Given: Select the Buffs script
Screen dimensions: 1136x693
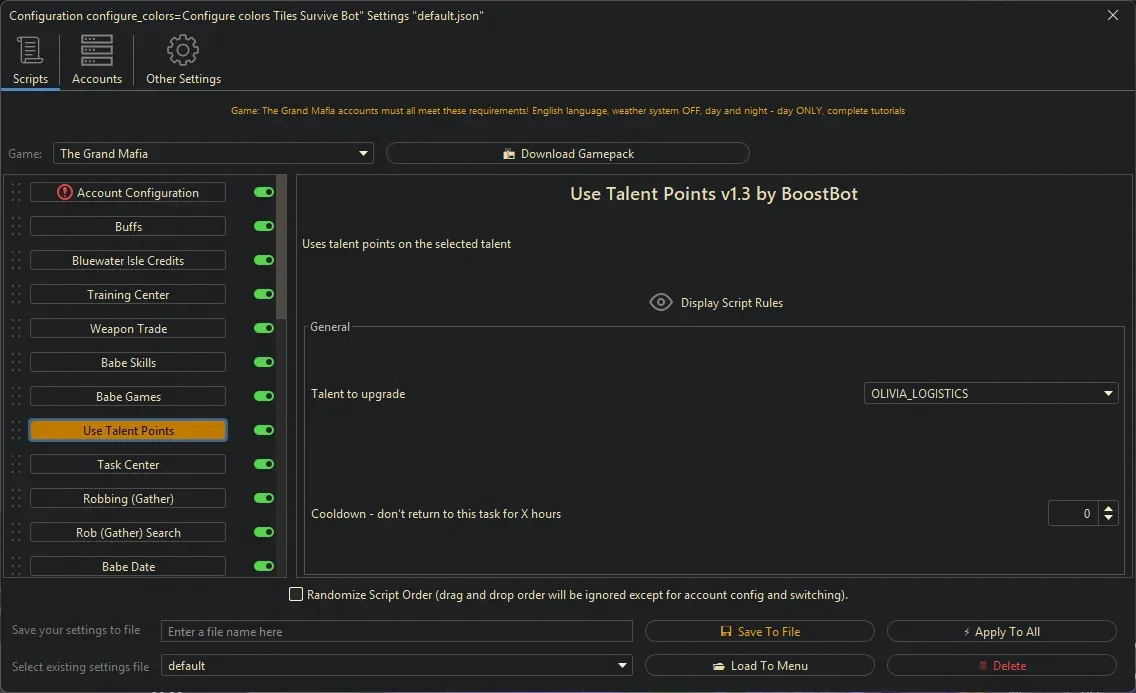Looking at the screenshot, I should (128, 227).
